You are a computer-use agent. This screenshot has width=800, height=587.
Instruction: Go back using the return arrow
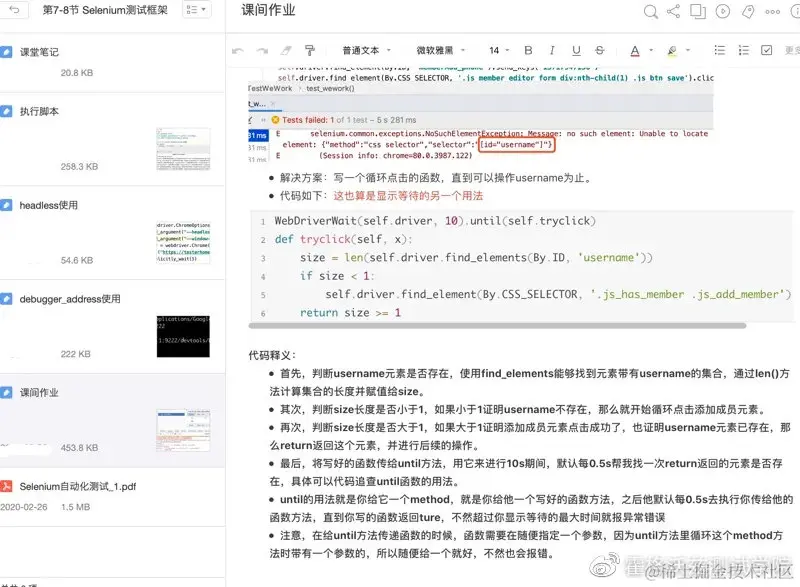click(x=14, y=9)
